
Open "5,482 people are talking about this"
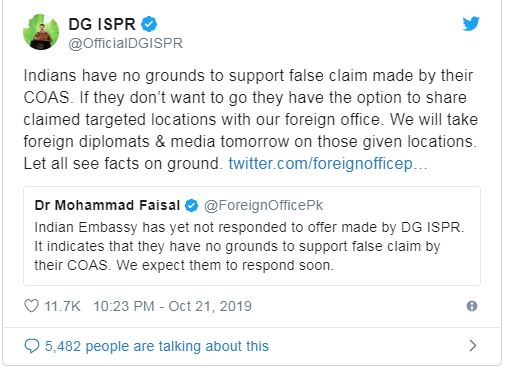[x=157, y=346]
